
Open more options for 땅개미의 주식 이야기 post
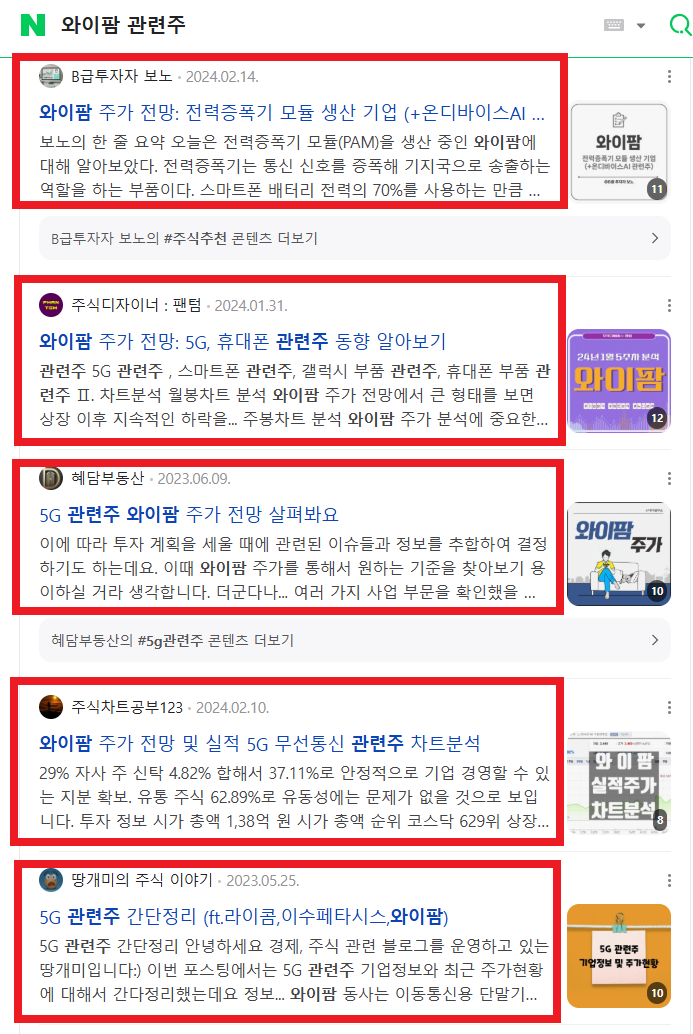click(x=669, y=880)
